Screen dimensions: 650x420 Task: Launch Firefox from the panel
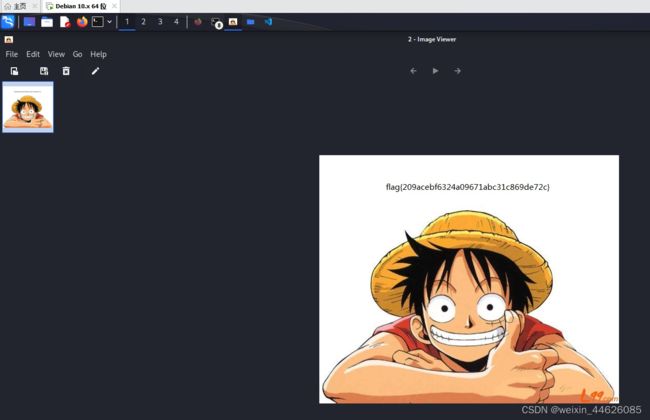82,22
